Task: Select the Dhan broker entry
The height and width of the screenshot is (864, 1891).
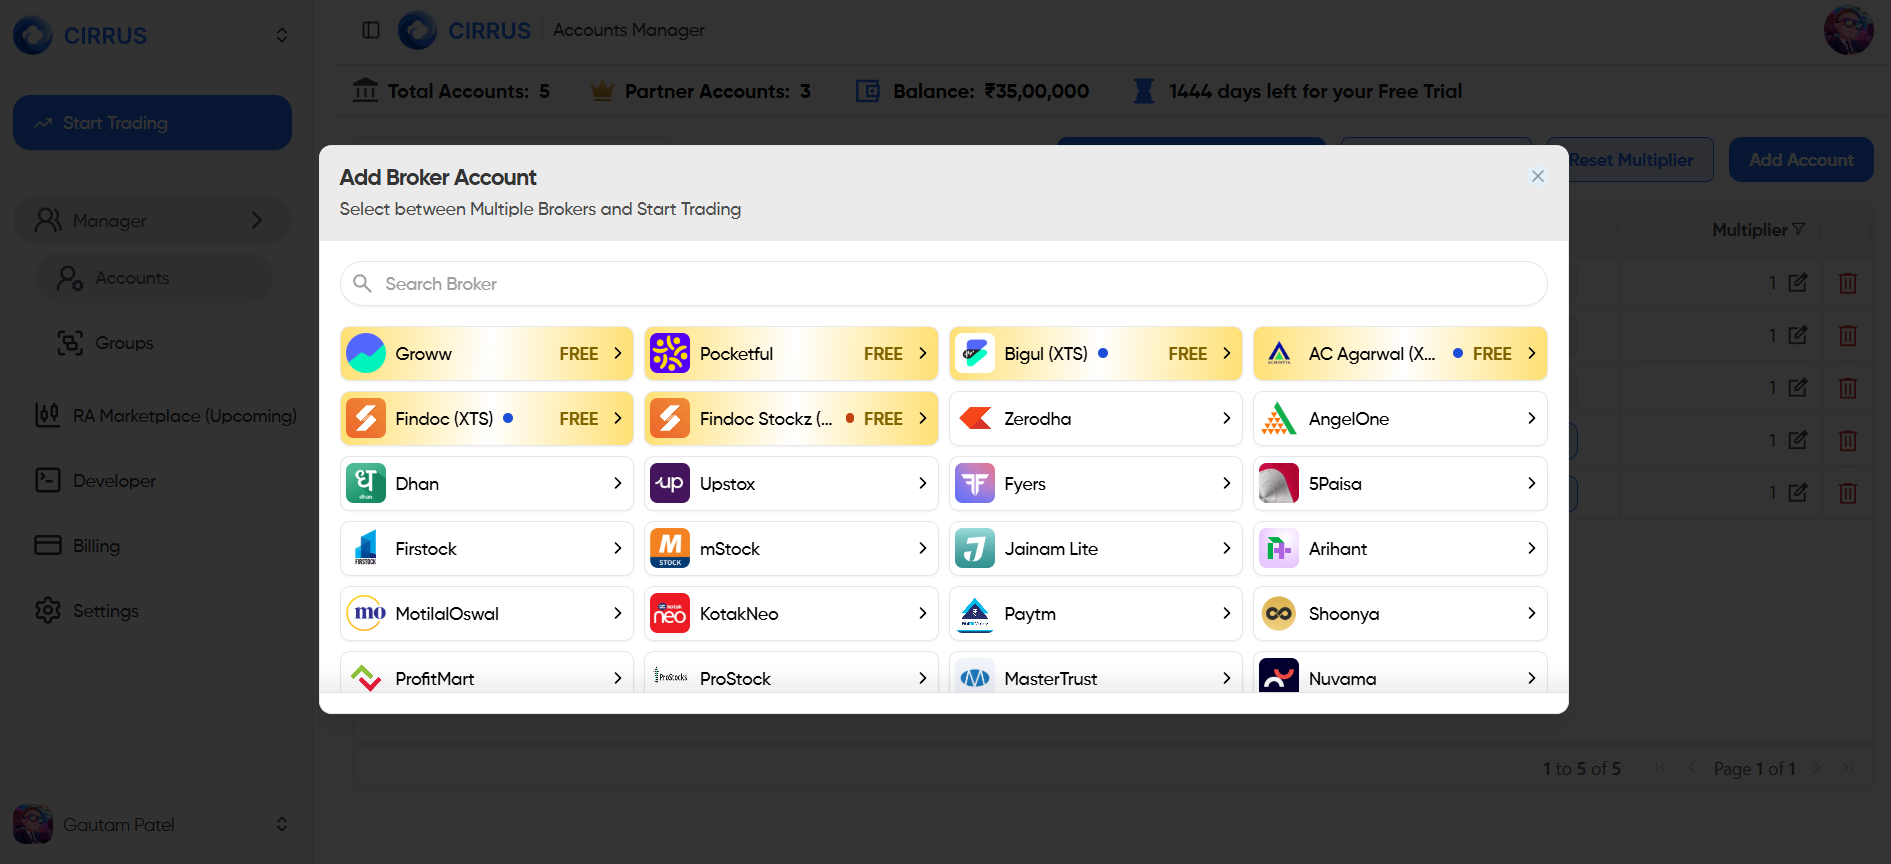Action: click(486, 484)
